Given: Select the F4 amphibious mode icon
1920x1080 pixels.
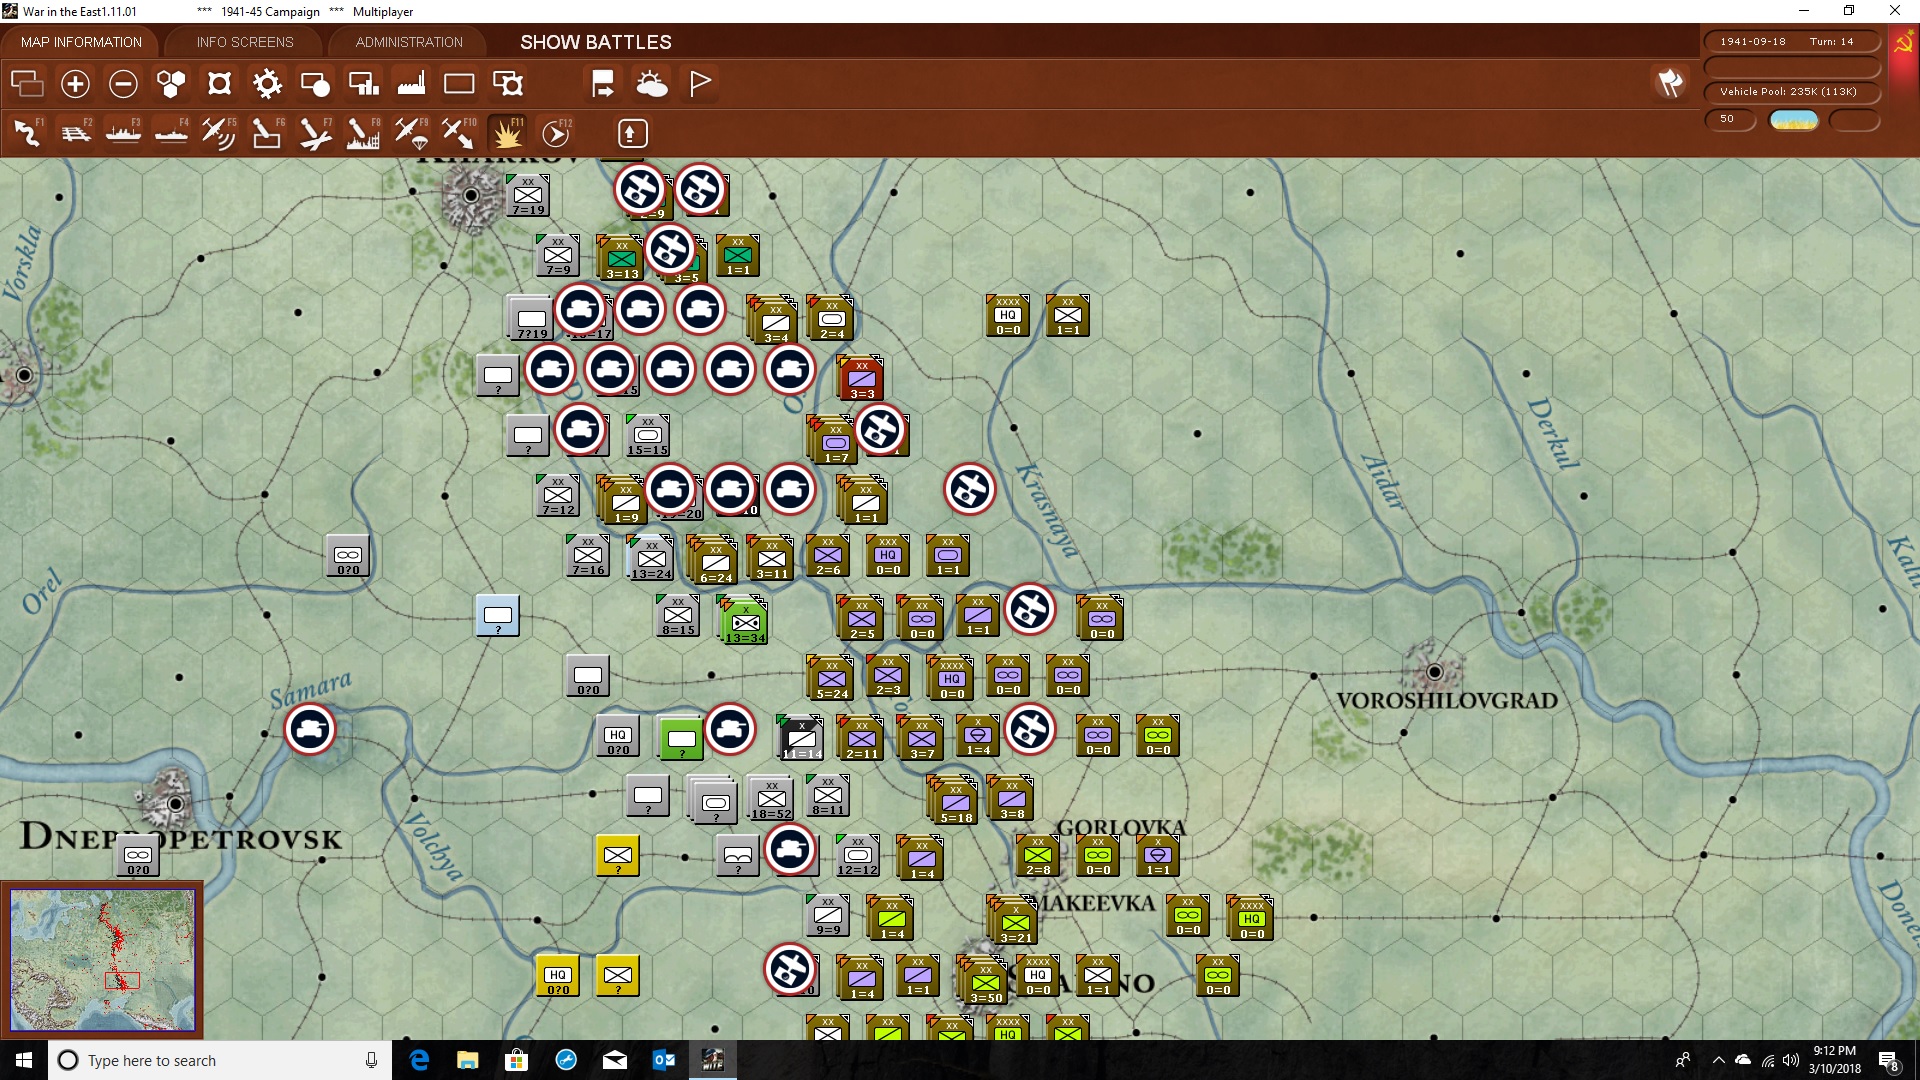Looking at the screenshot, I should click(172, 132).
